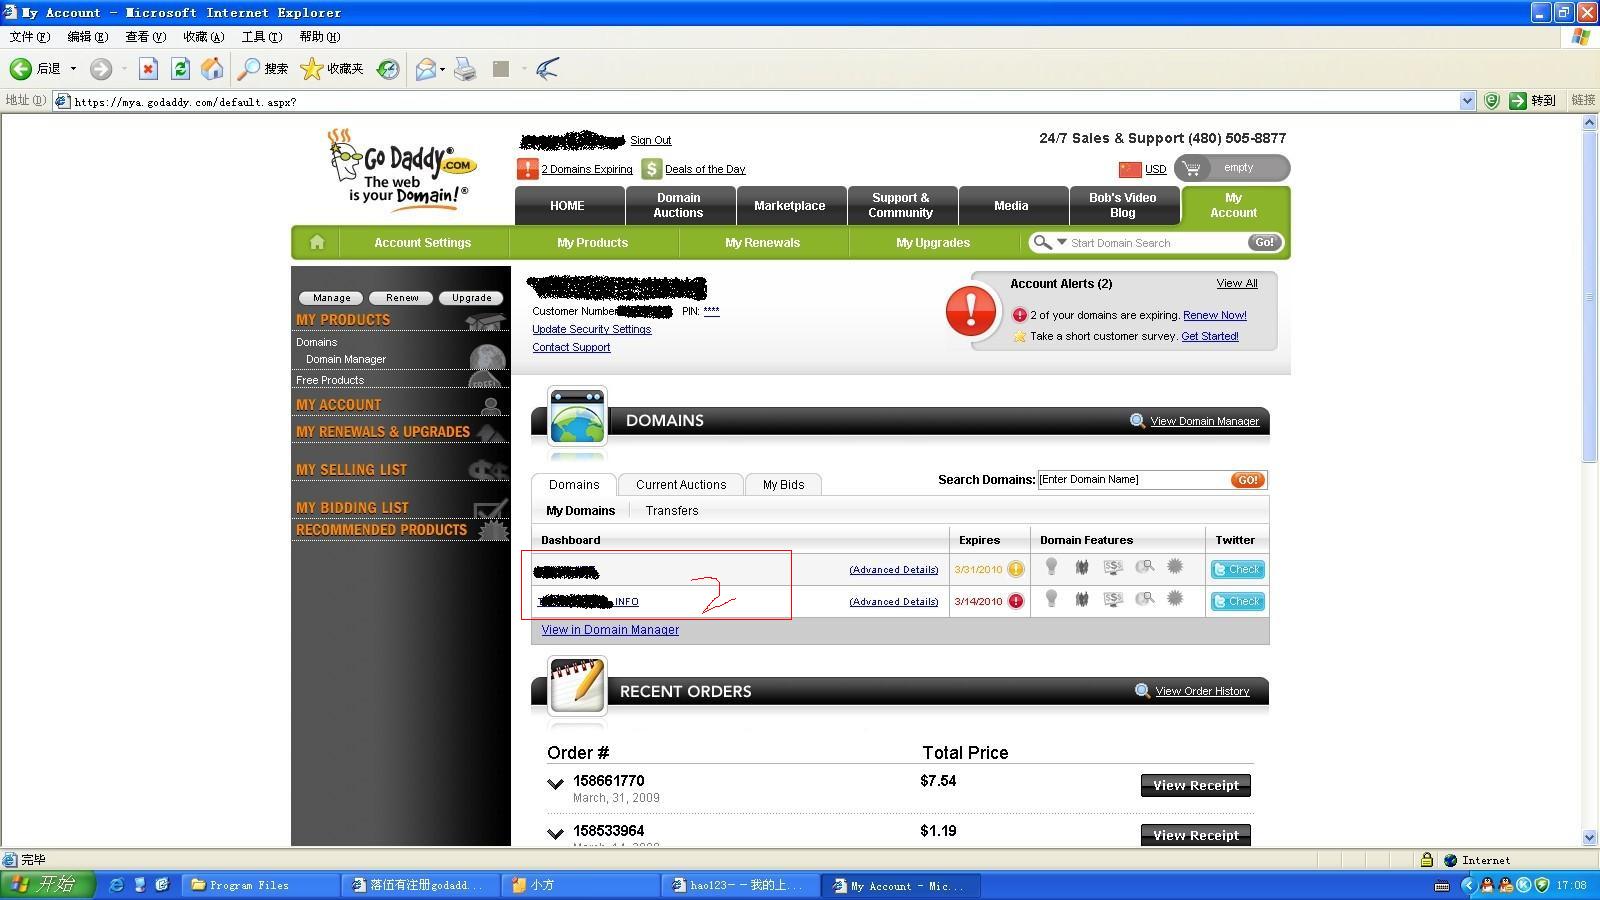Image resolution: width=1600 pixels, height=900 pixels.
Task: Click the vertical scrollbar down arrow
Action: click(1590, 838)
